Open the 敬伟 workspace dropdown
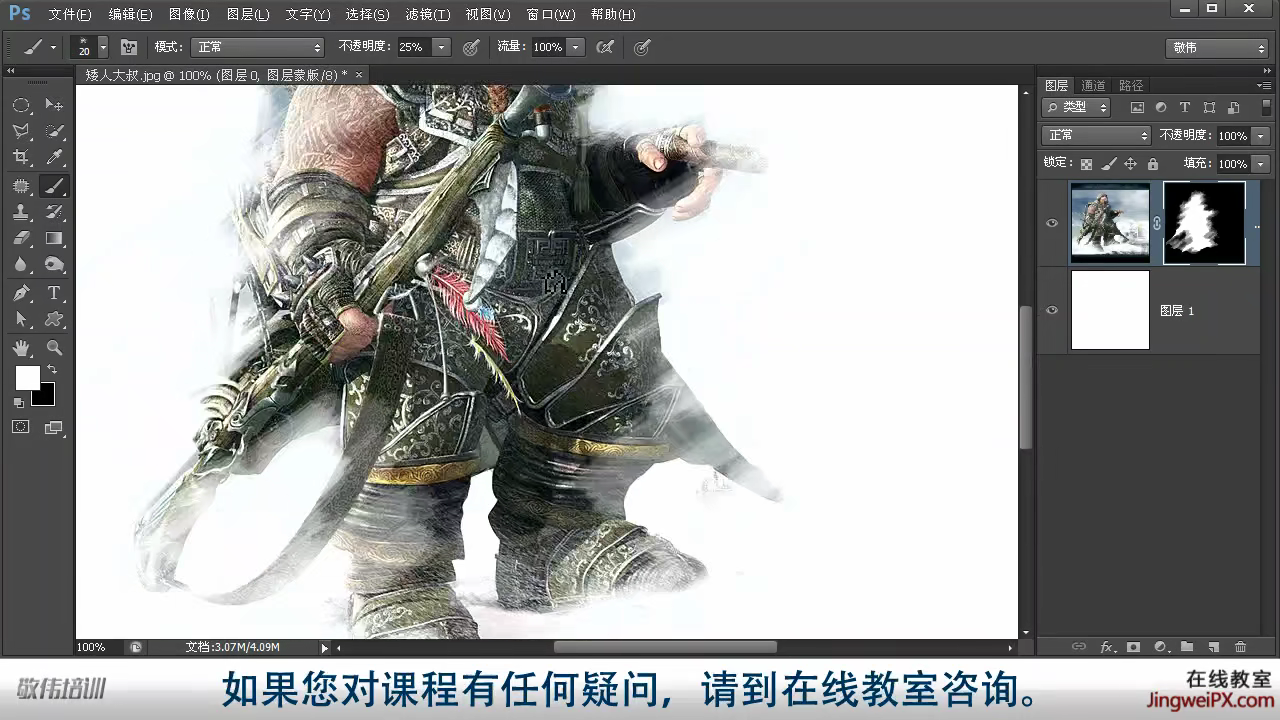Image resolution: width=1280 pixels, height=720 pixels. click(1217, 48)
